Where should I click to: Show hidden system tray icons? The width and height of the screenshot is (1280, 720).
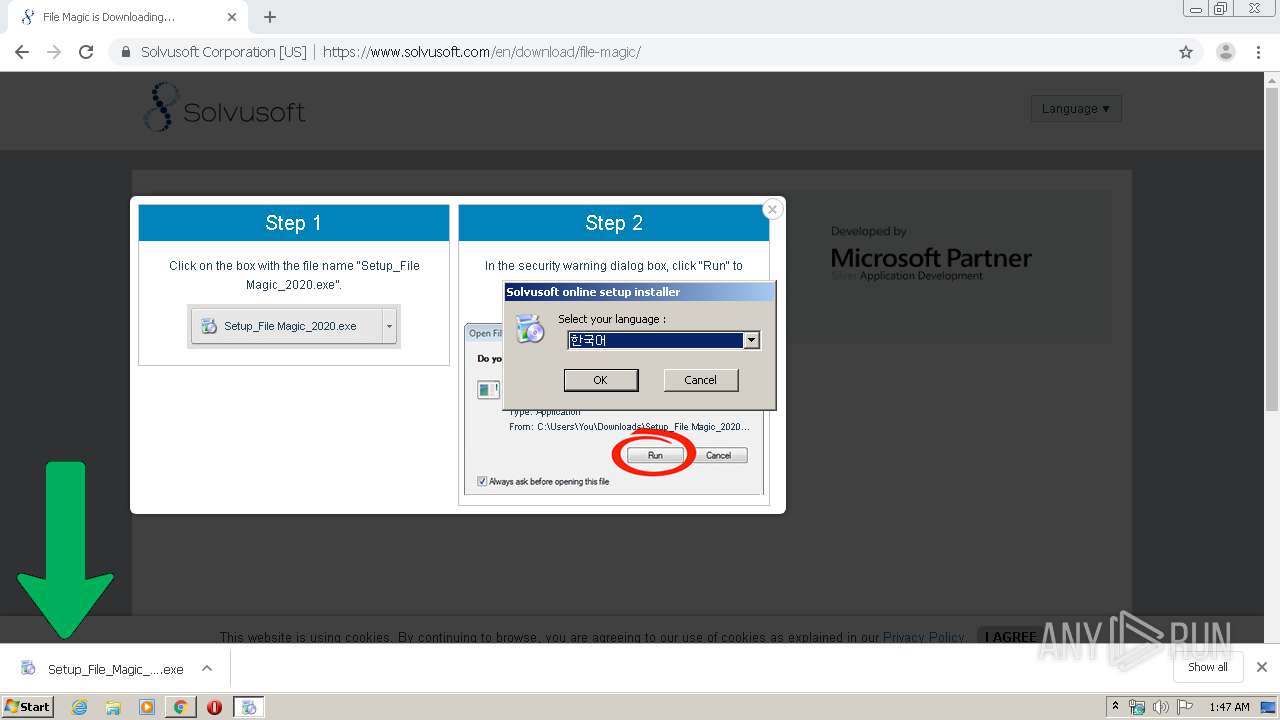tap(1115, 707)
